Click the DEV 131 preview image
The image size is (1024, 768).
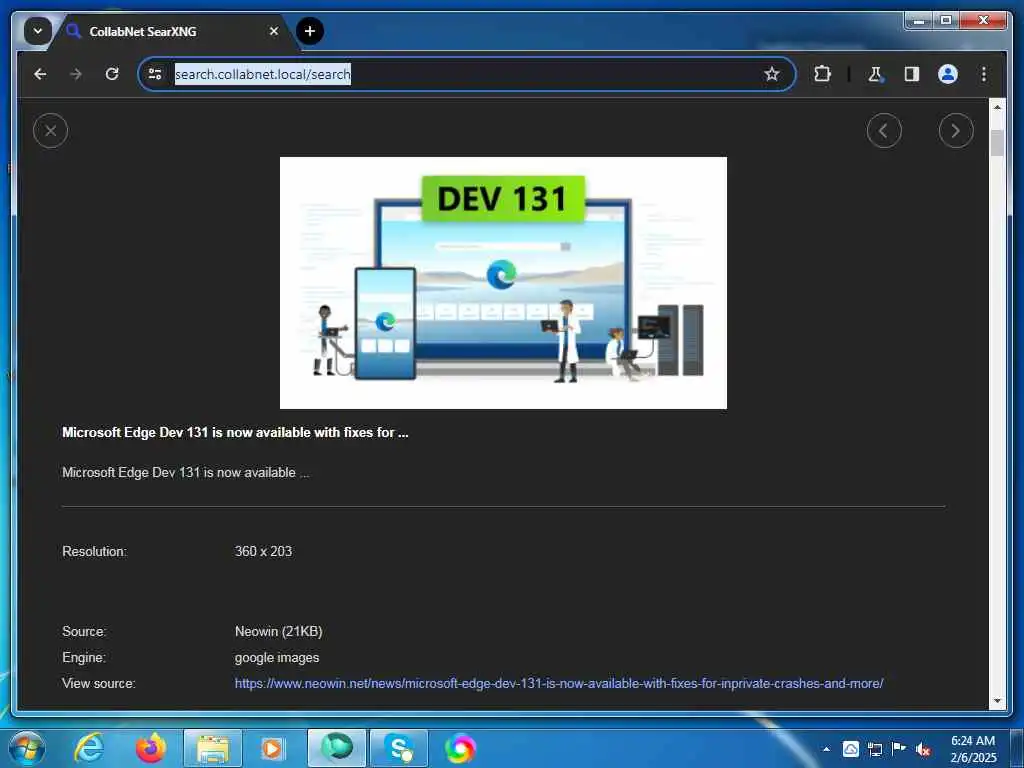coord(503,283)
